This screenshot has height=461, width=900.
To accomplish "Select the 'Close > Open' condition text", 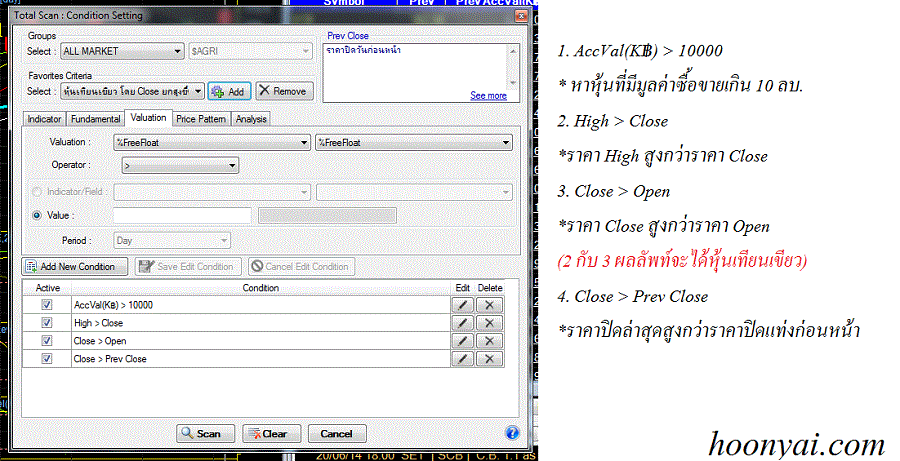I will point(100,341).
